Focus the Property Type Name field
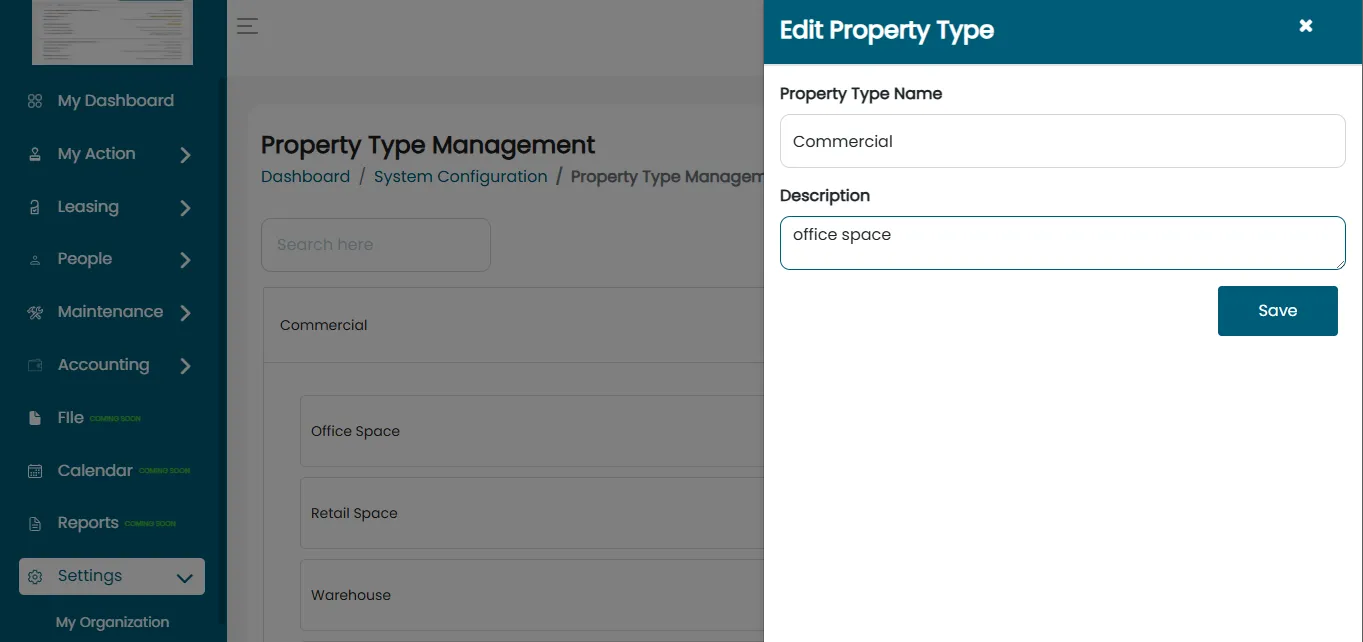 point(1063,141)
